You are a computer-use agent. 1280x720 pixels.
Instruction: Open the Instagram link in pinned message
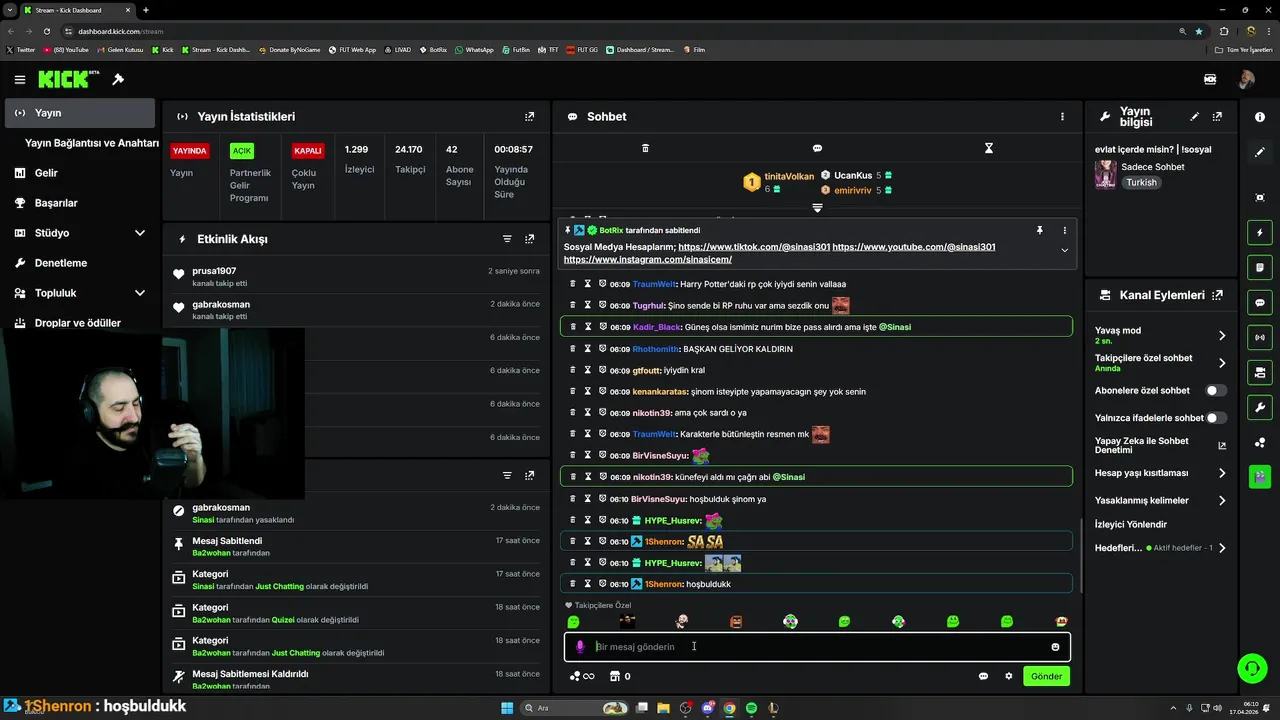648,260
